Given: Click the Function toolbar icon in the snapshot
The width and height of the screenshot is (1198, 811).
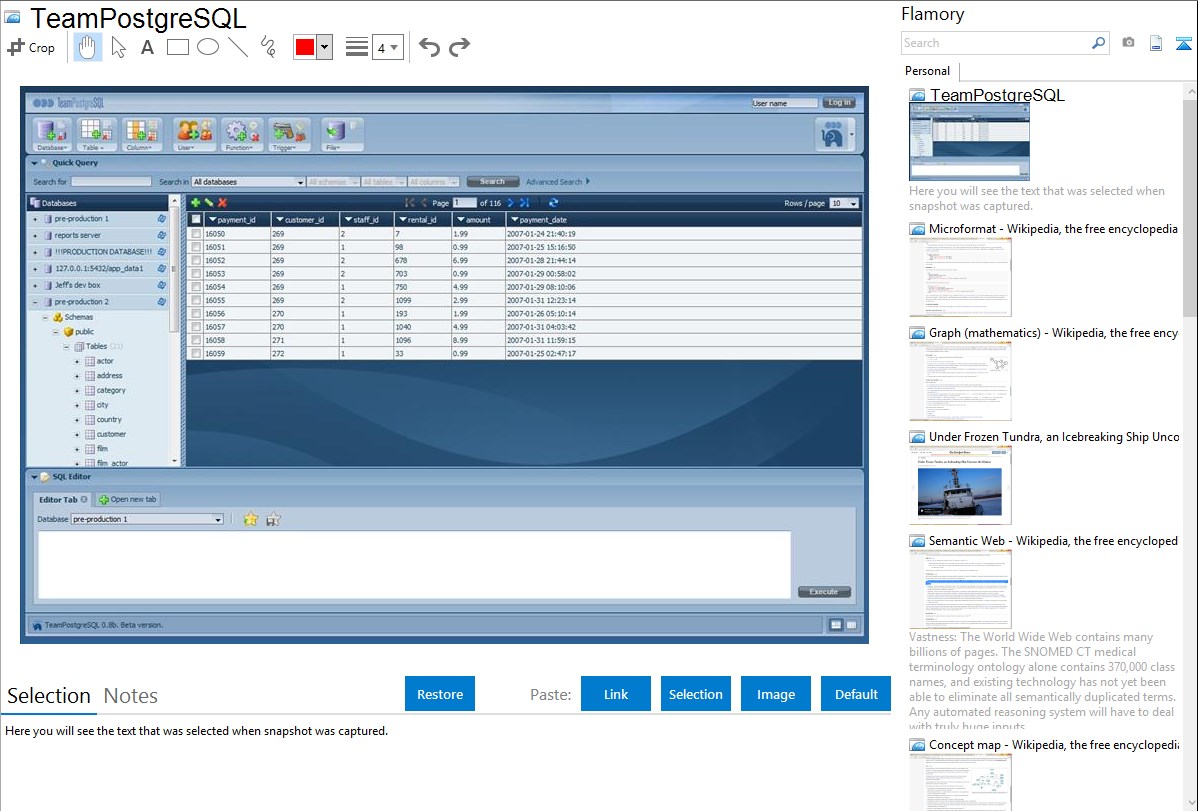Looking at the screenshot, I should [241, 135].
